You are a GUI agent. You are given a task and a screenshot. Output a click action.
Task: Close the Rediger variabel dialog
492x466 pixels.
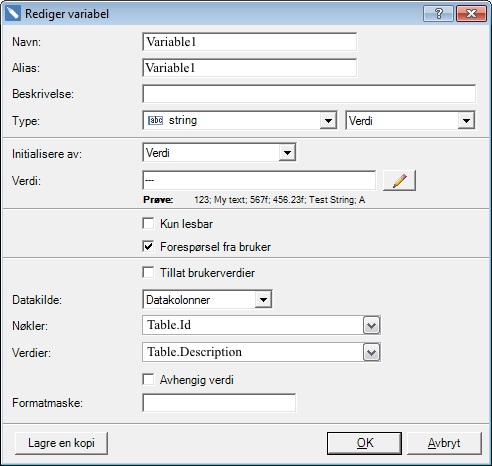point(471,14)
